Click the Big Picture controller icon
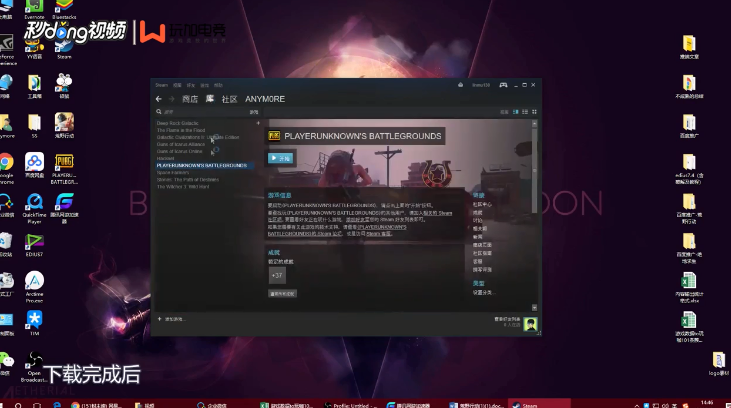731x408 pixels. pyautogui.click(x=503, y=85)
